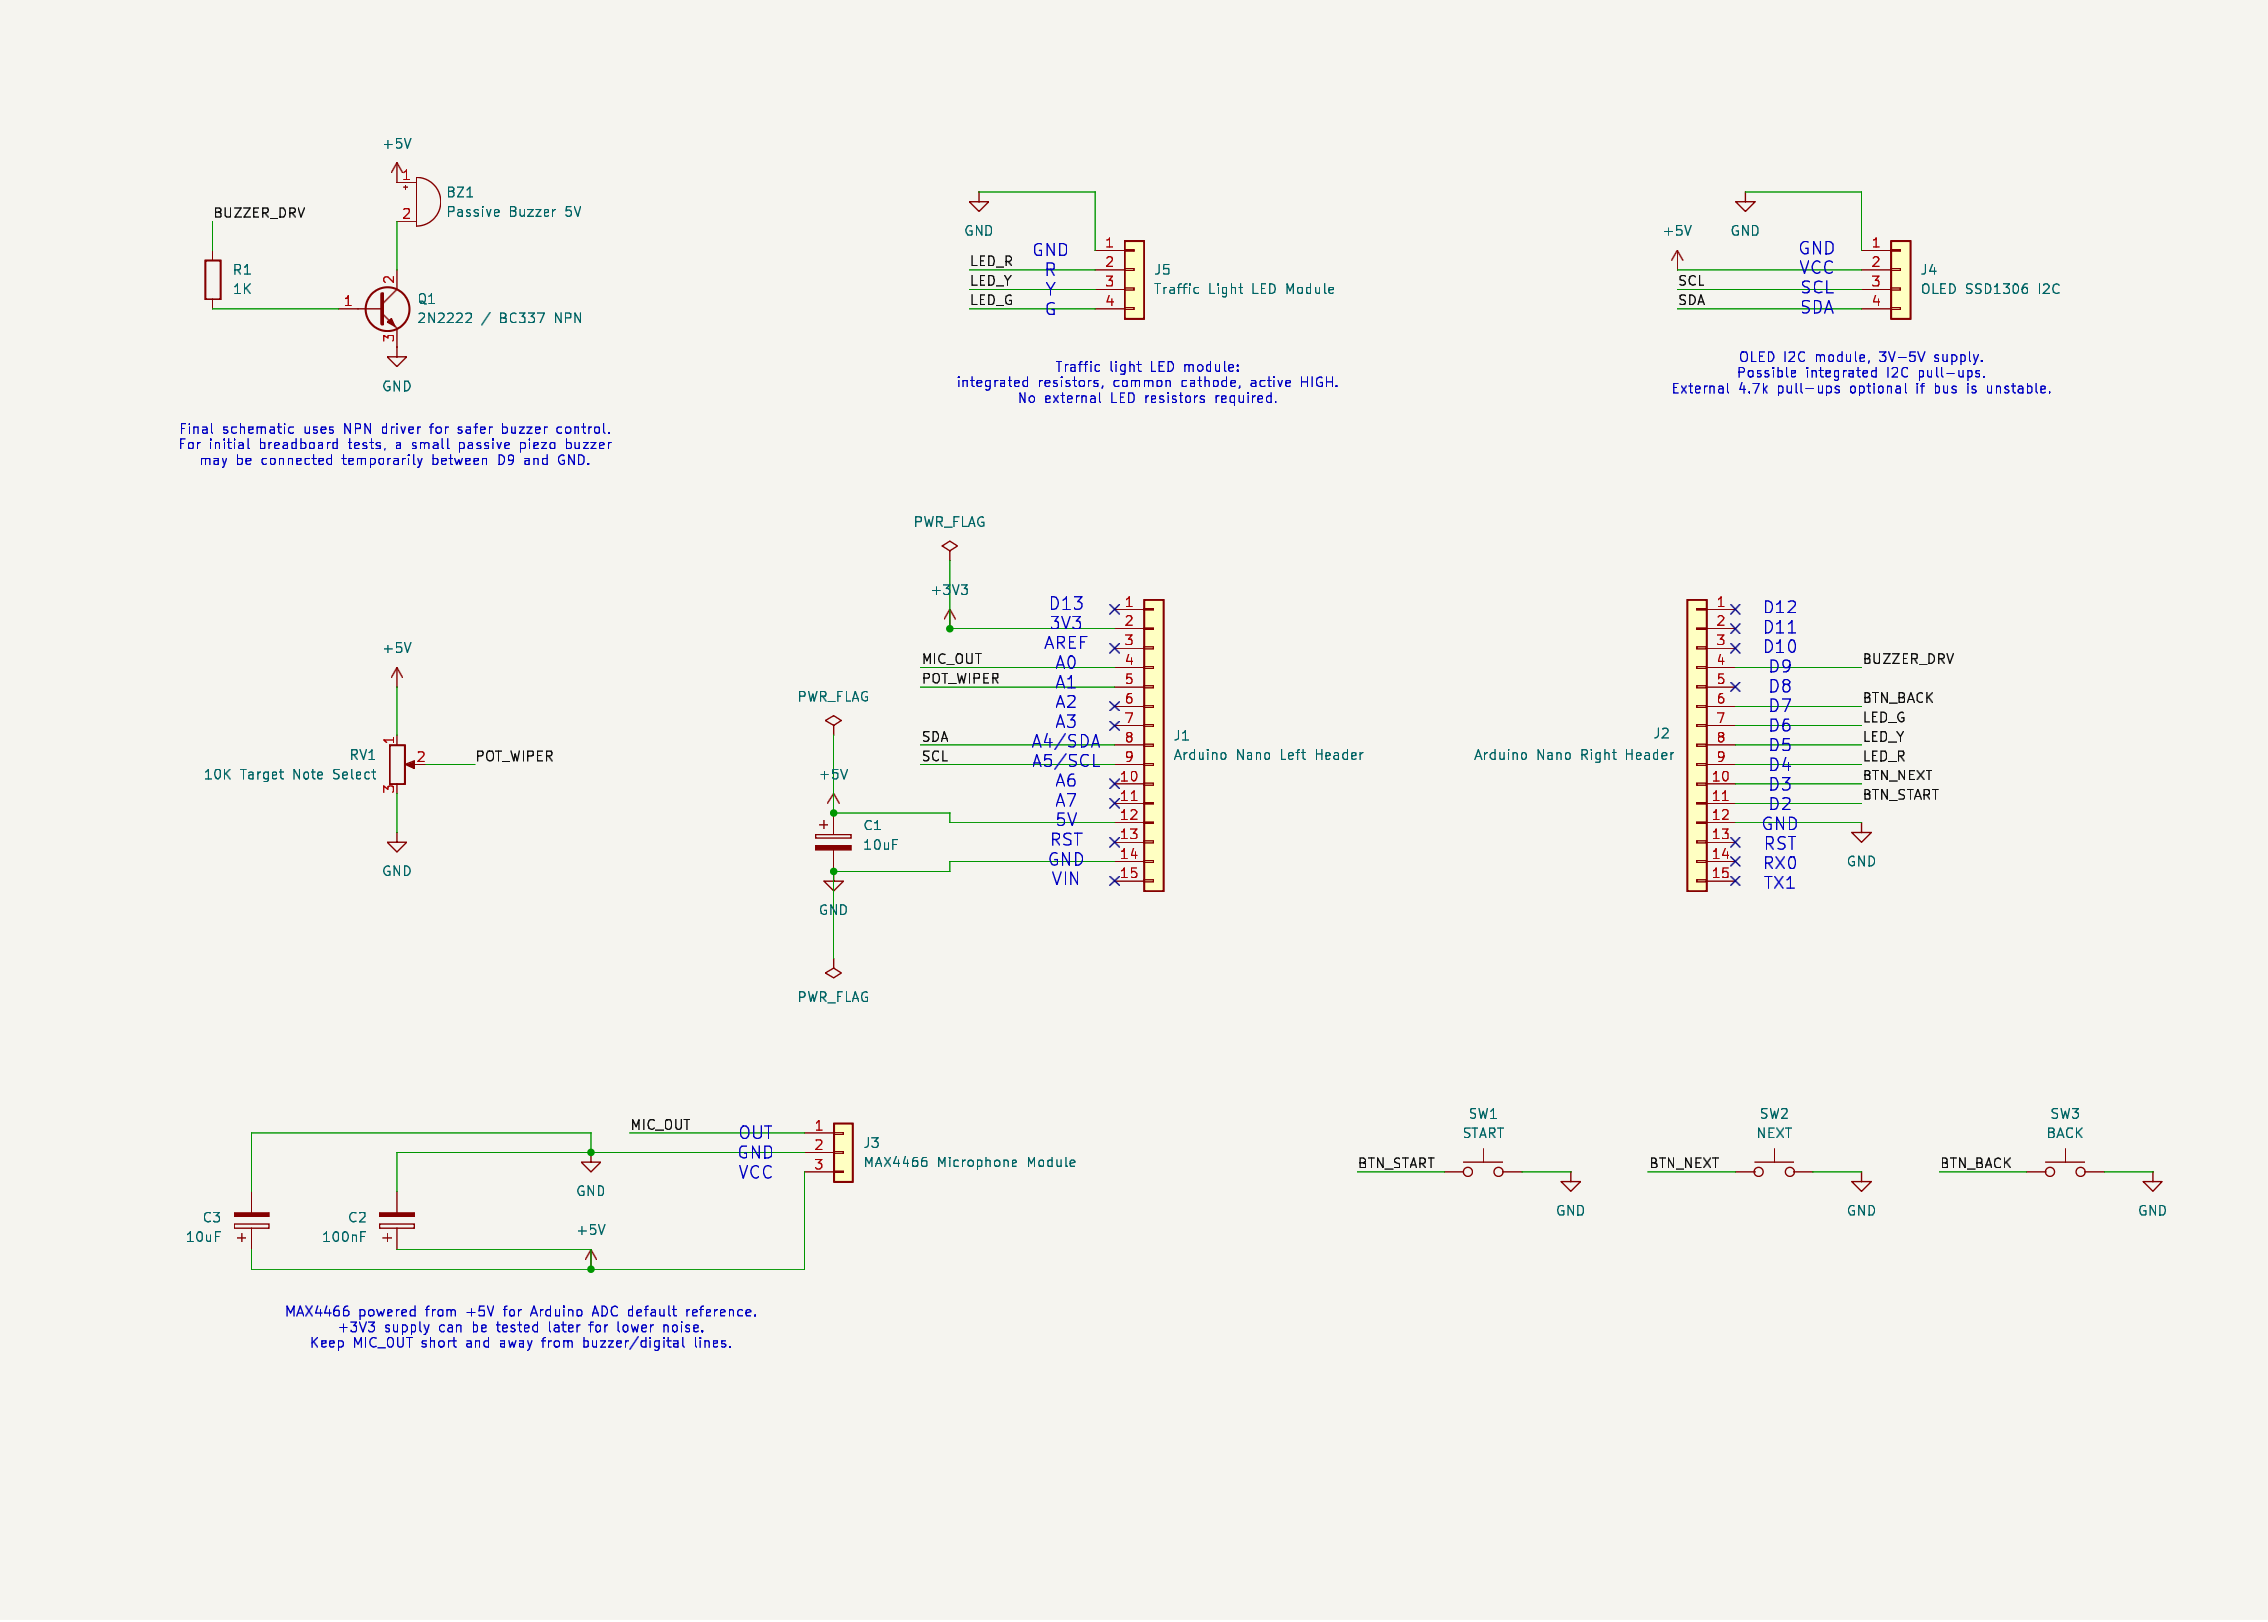Click the SW1 START pushbutton symbol
2268x1622 pixels.
(1484, 1167)
